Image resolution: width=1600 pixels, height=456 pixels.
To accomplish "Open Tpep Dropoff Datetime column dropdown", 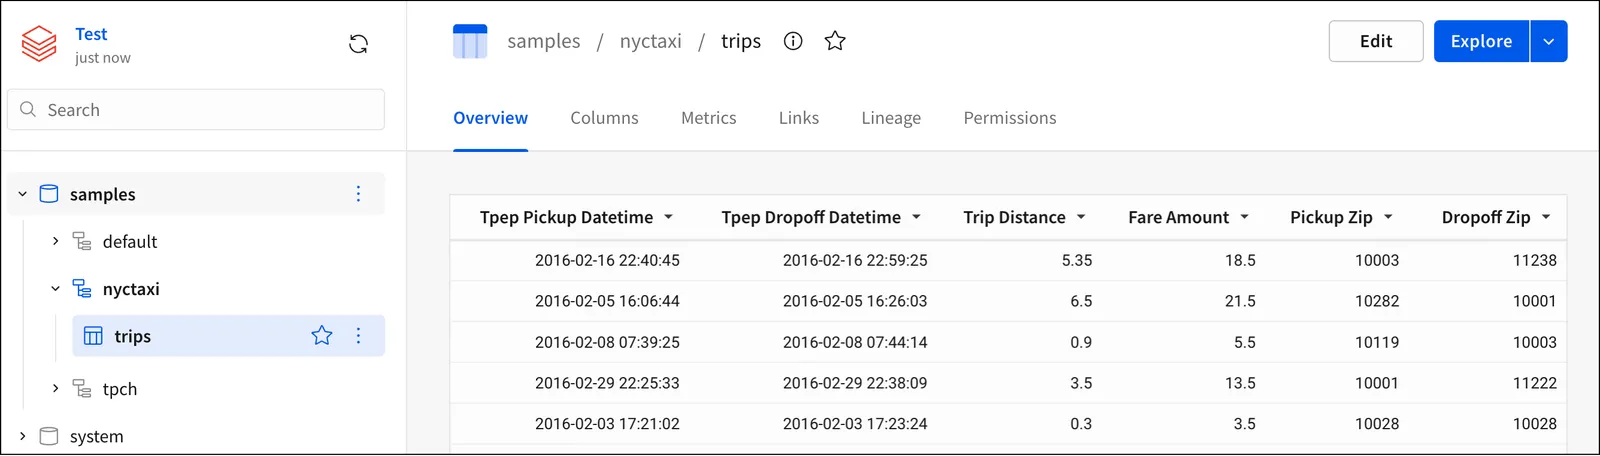I will click(916, 217).
